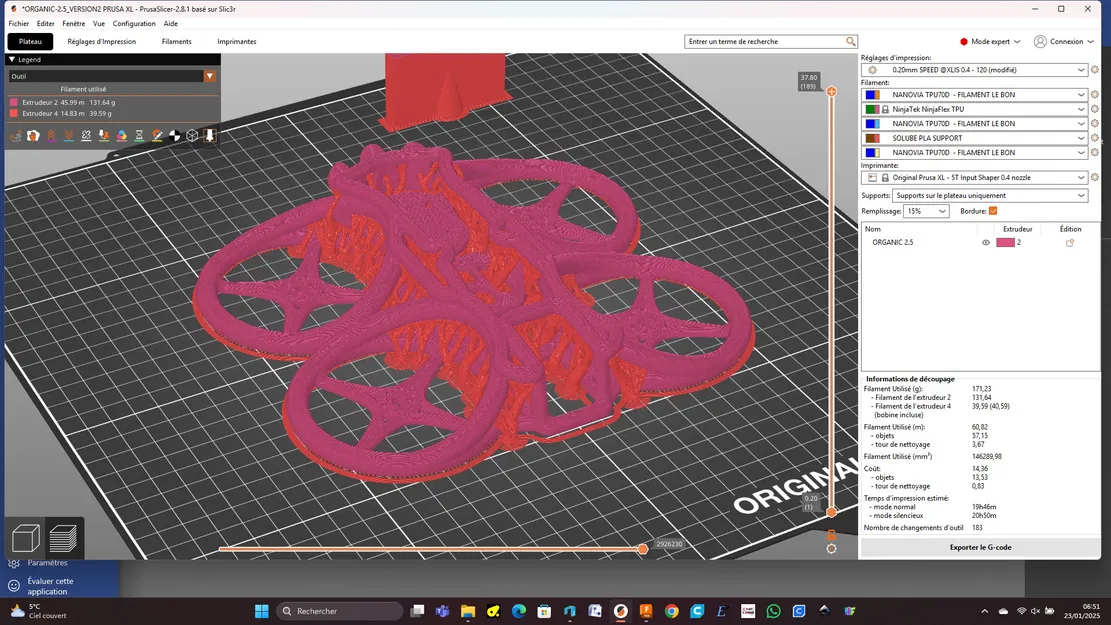Screen dimensions: 1111x625
Task: Open filament settings via its gear icon
Action: coord(1096,94)
